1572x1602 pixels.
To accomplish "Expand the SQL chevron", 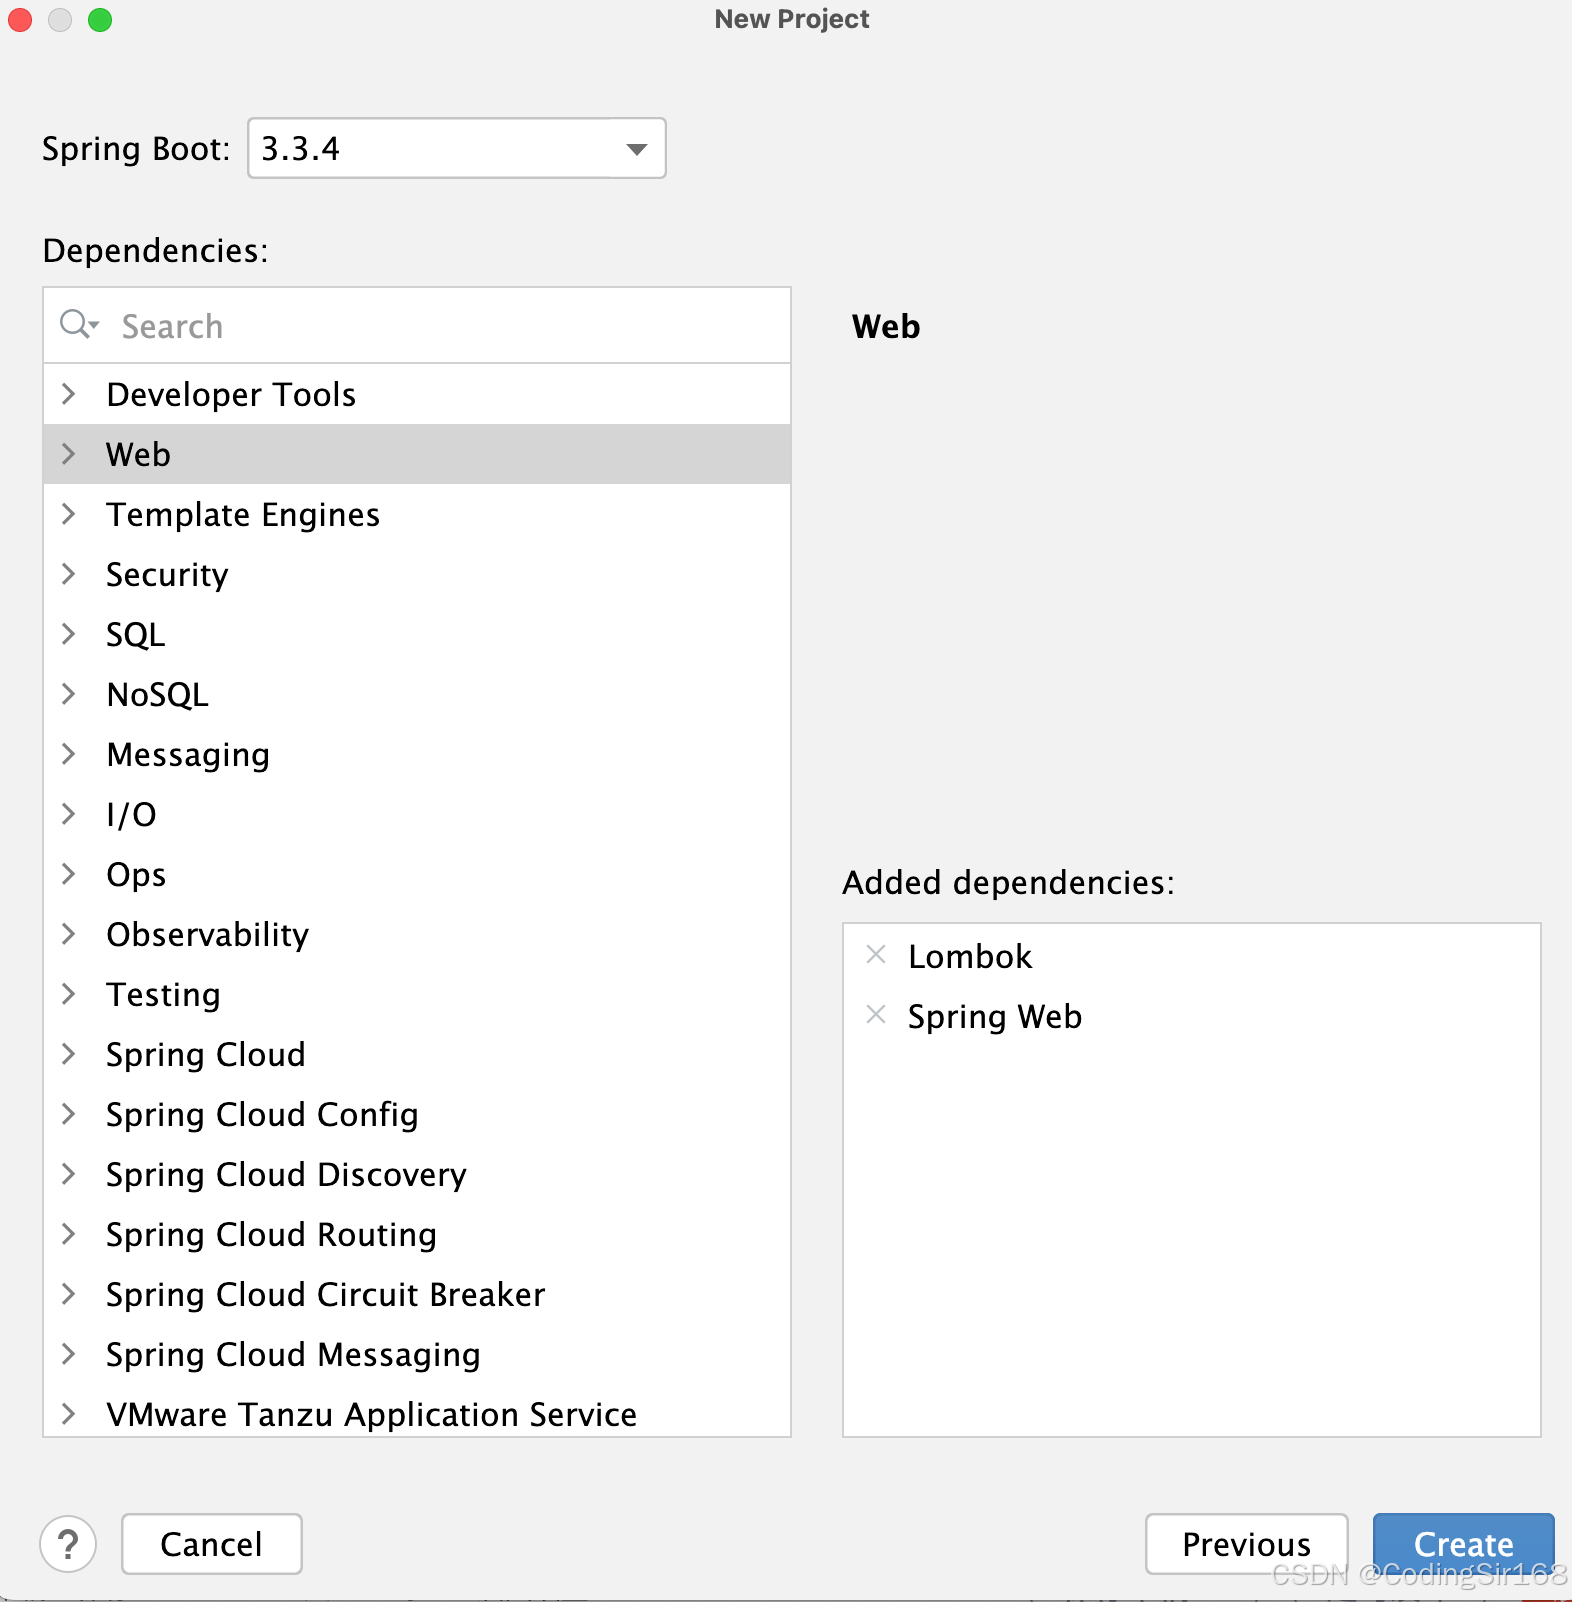I will click(x=69, y=634).
